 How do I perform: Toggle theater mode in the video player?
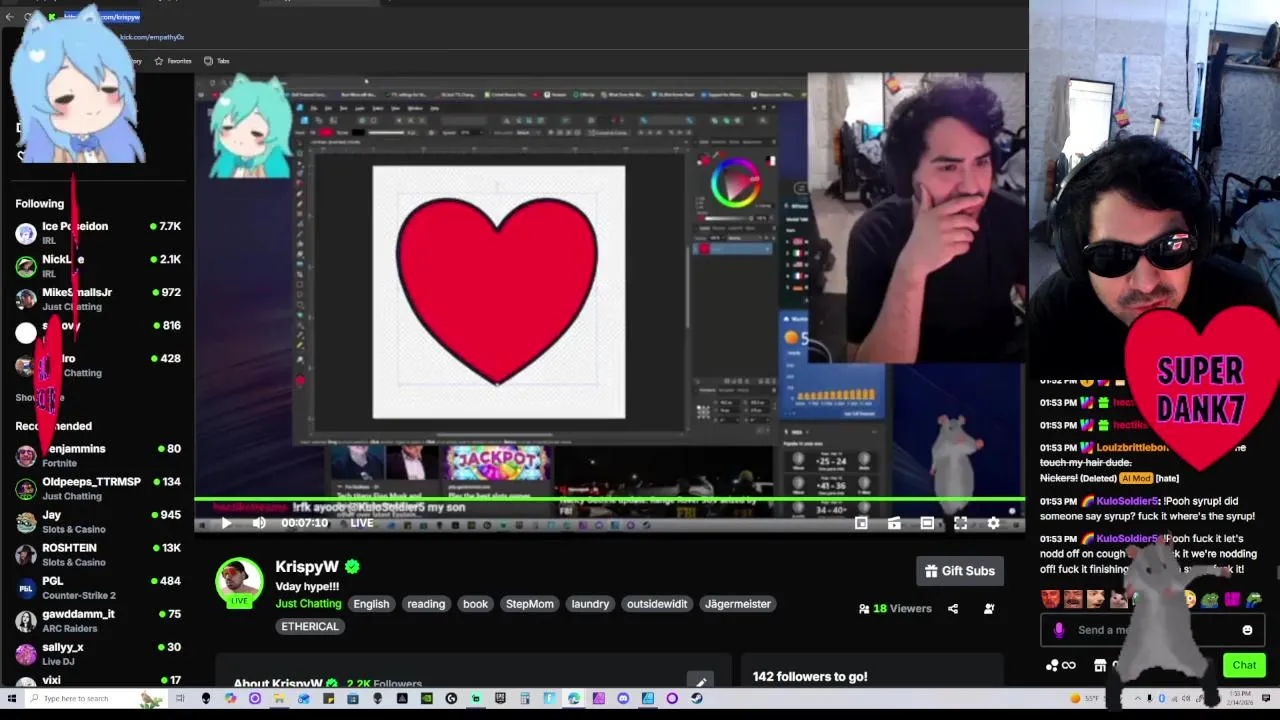pos(927,523)
